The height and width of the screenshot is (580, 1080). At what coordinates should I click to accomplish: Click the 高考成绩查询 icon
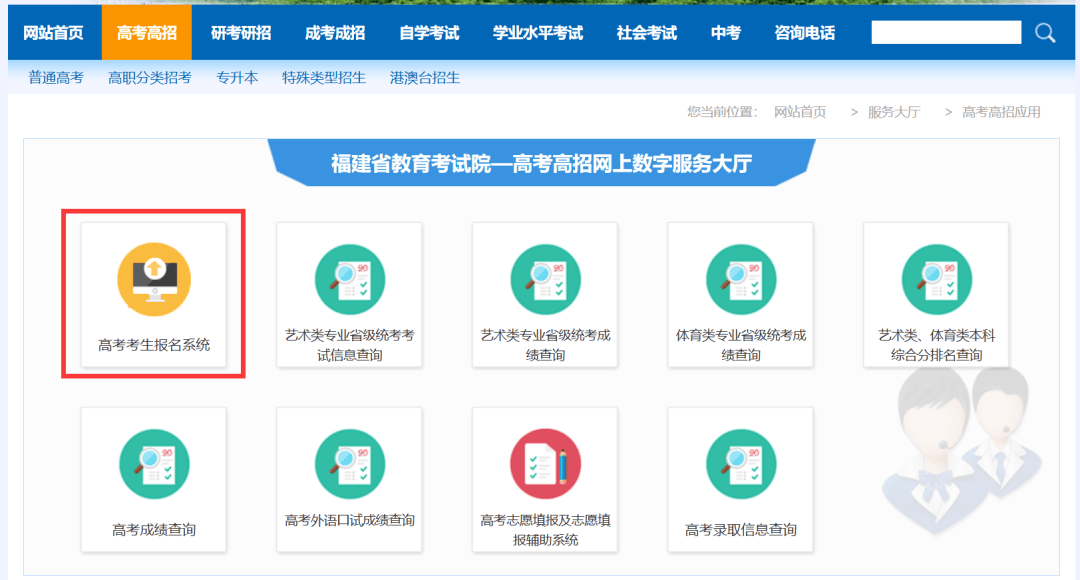154,464
